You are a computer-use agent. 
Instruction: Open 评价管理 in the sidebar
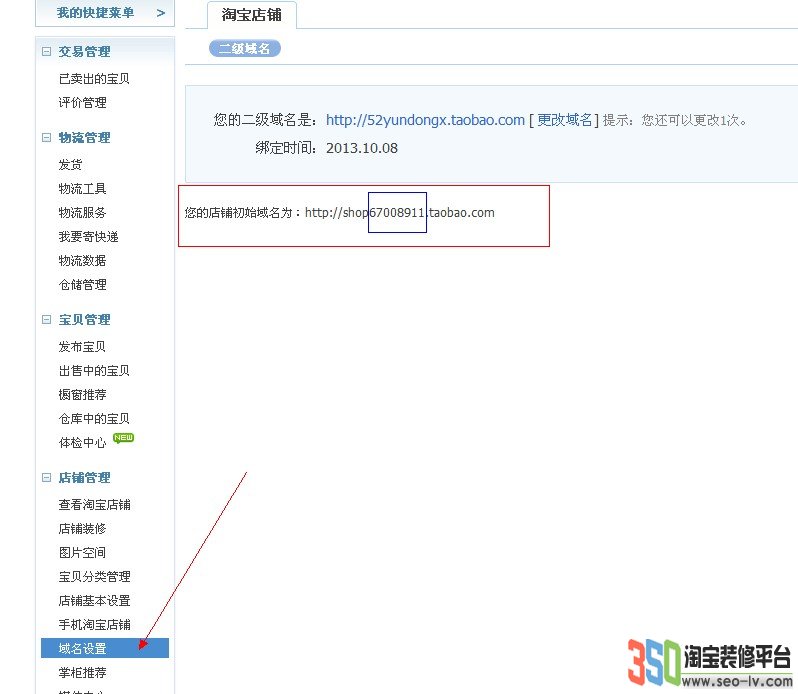(82, 102)
